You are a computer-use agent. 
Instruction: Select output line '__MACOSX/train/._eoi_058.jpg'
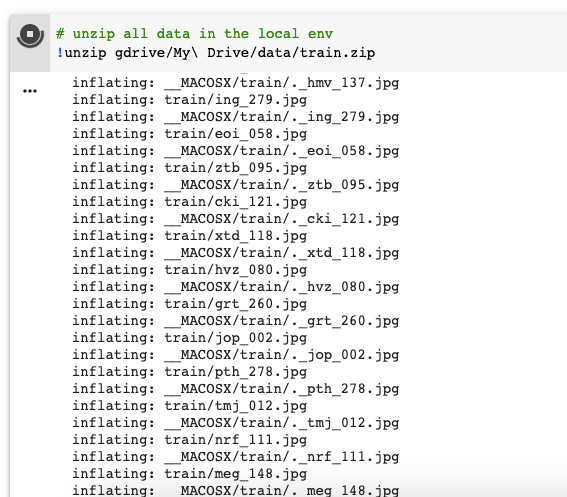coord(236,151)
